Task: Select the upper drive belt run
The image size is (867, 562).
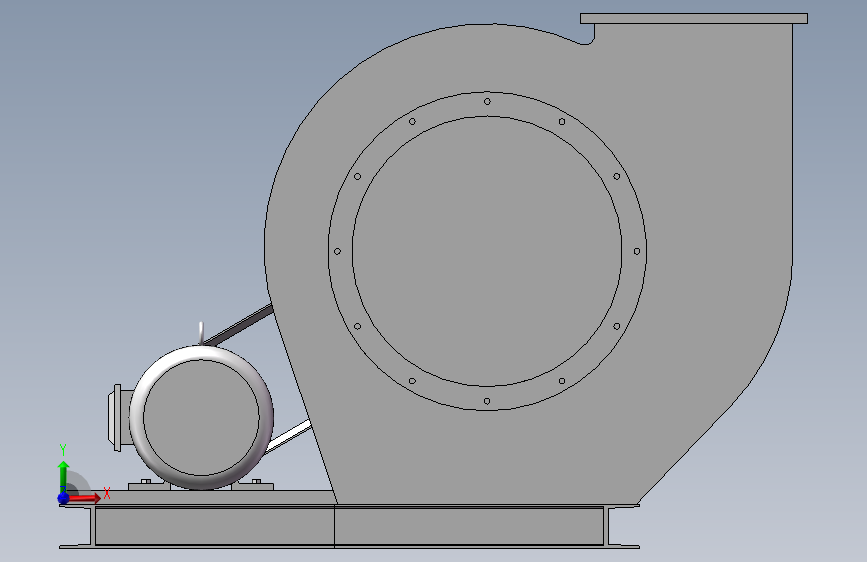Action: [241, 325]
